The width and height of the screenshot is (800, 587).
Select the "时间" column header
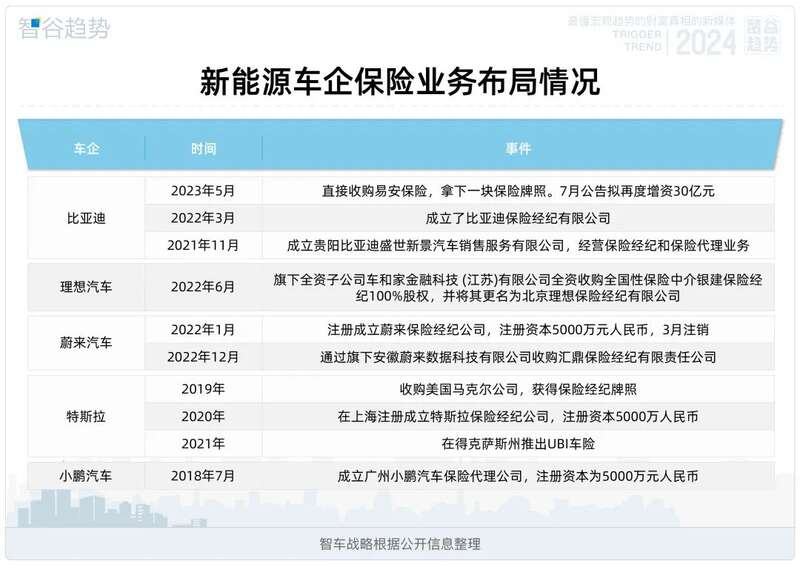point(204,149)
